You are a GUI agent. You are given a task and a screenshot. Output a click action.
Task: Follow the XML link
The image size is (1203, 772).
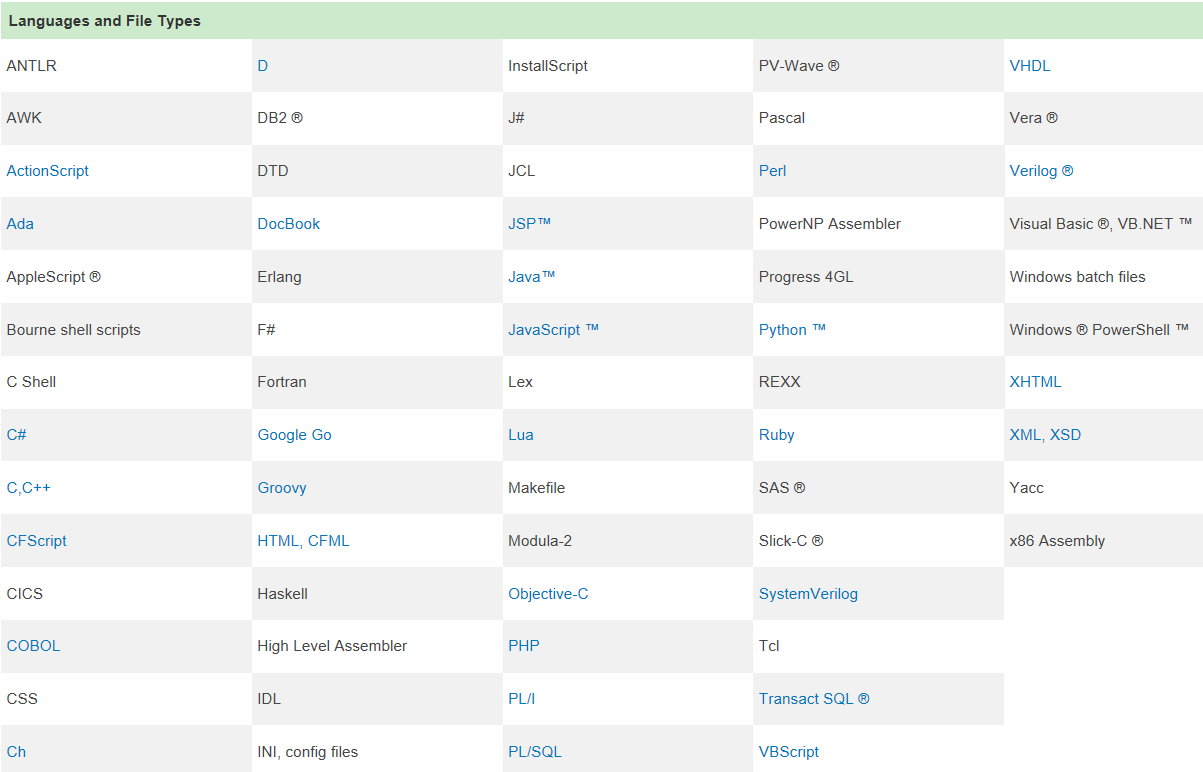[x=1025, y=435]
